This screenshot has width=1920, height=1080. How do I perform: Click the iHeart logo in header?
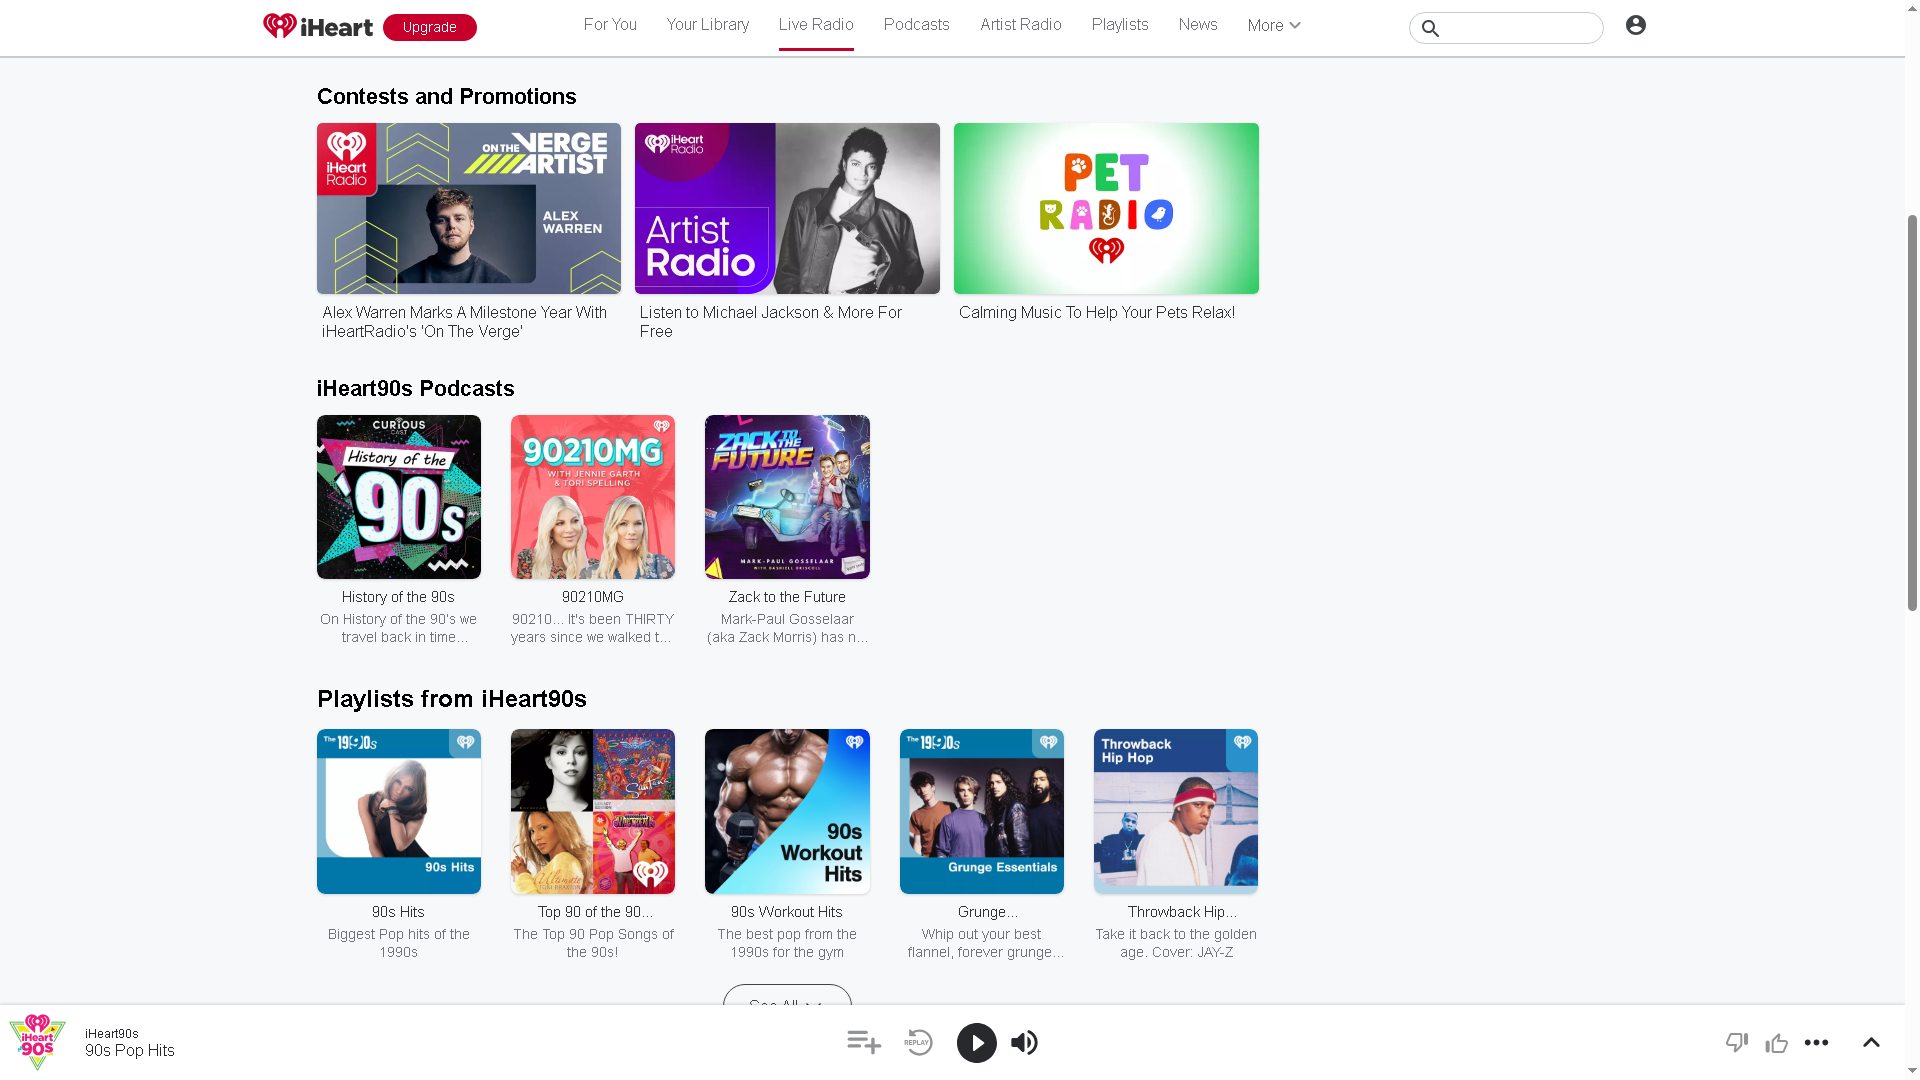coord(318,26)
